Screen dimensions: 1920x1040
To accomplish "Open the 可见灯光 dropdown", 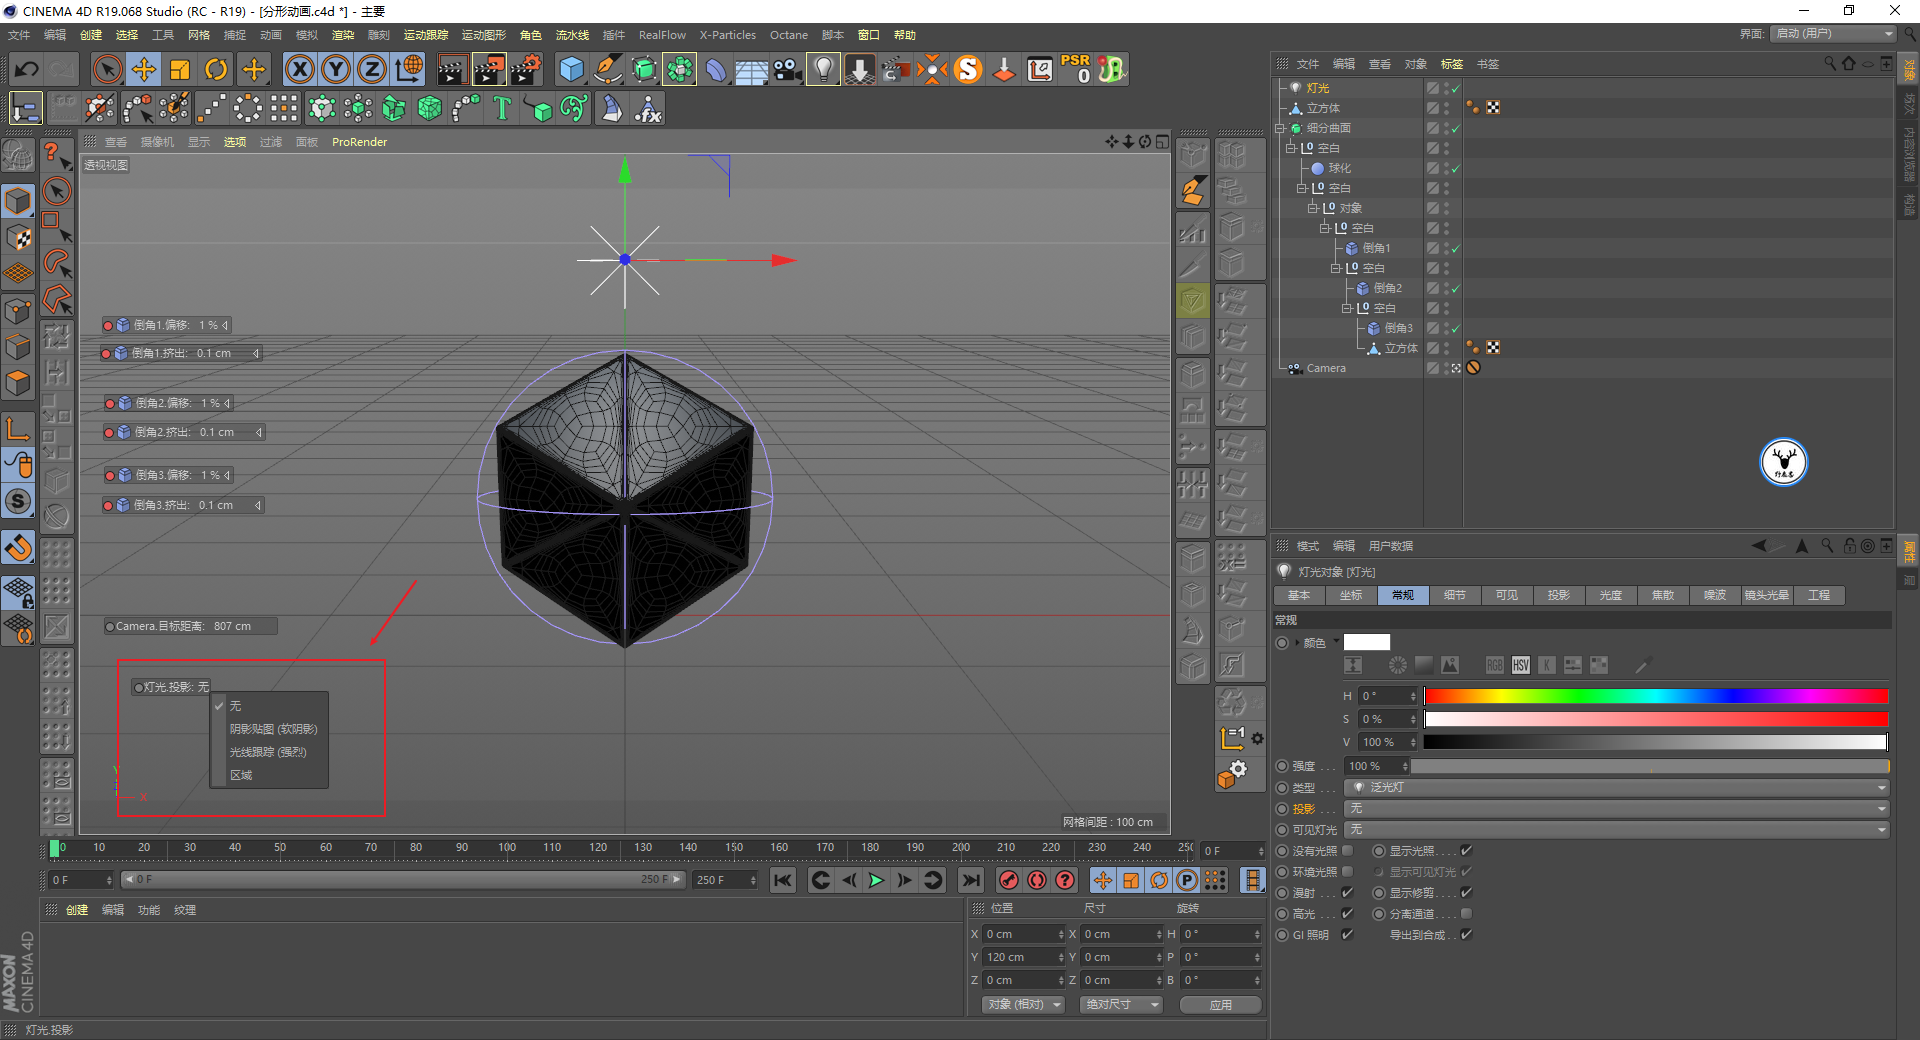I will pos(1616,830).
